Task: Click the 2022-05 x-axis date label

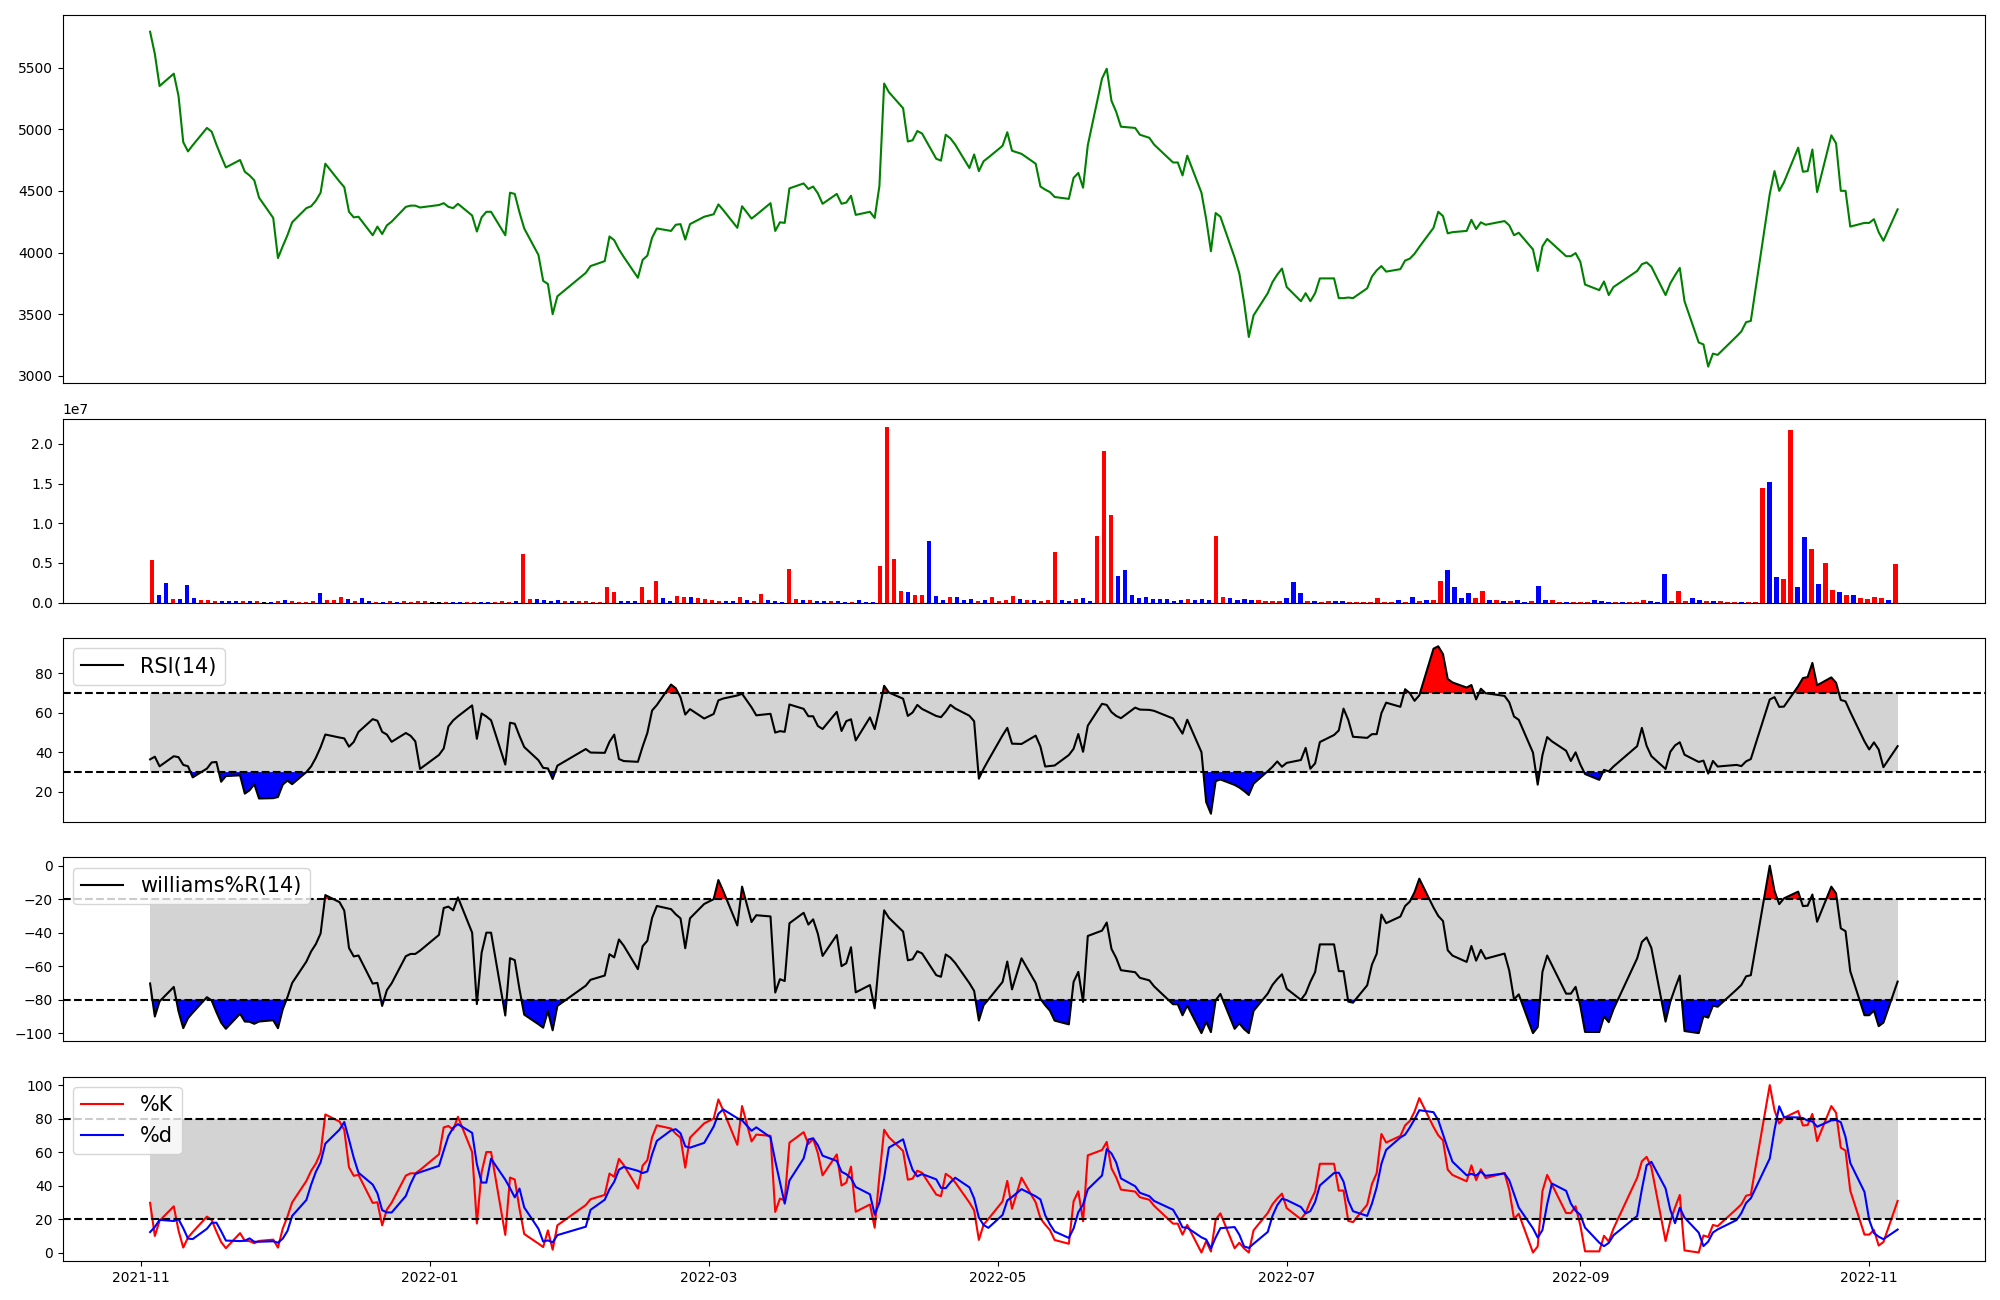Action: tap(998, 1277)
